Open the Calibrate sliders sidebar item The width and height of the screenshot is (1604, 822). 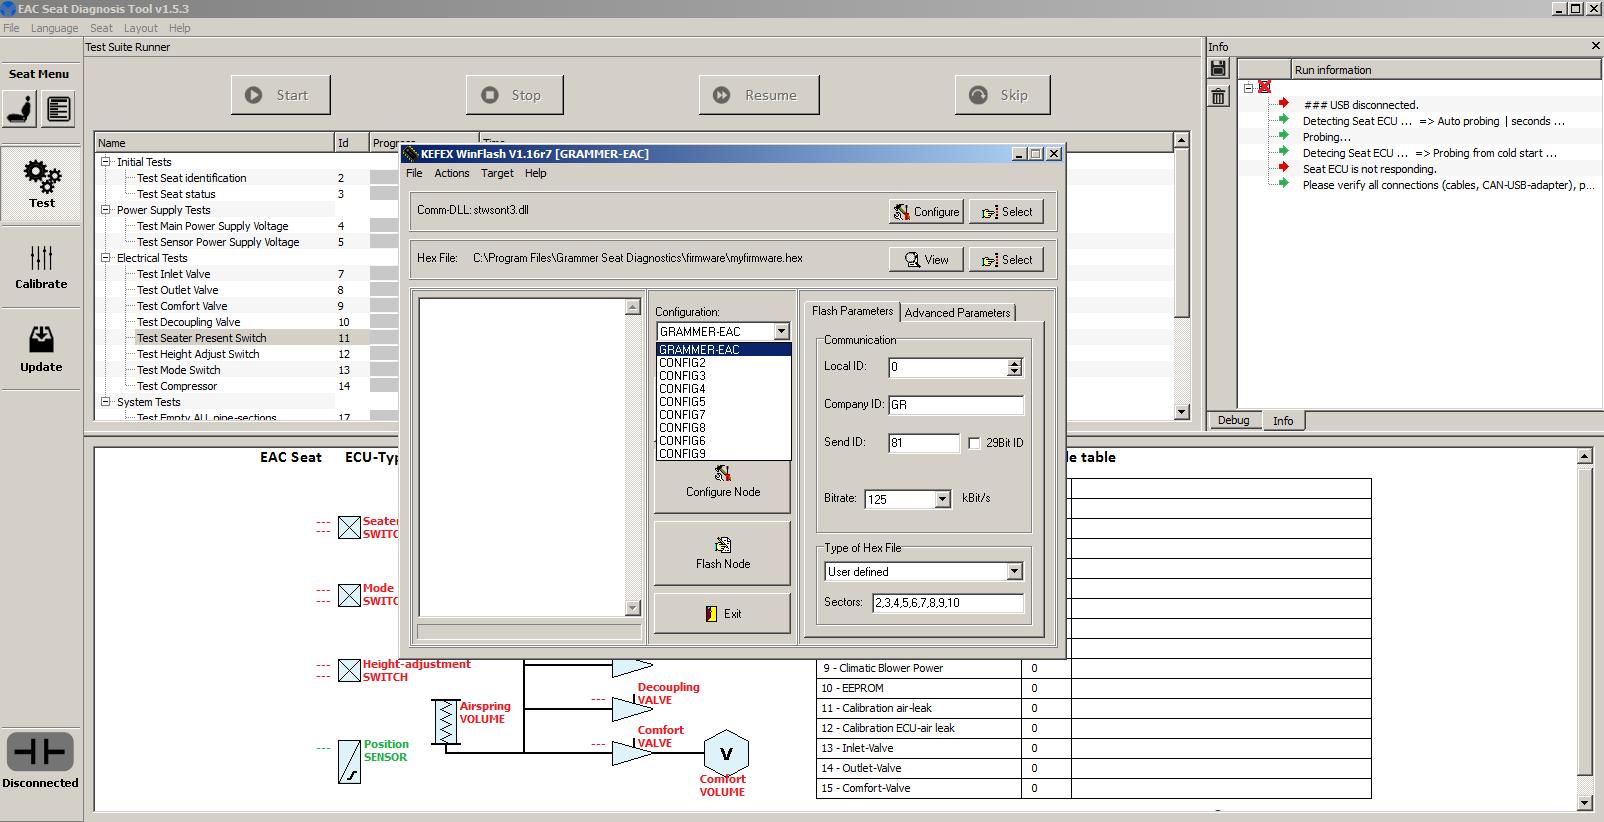coord(41,266)
